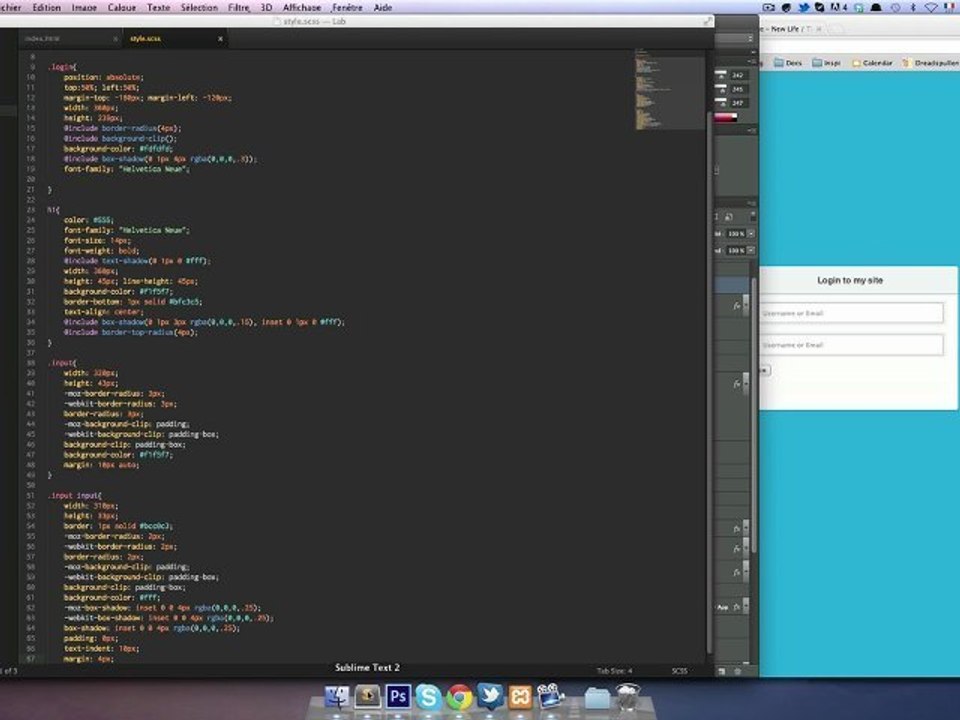960x720 pixels.
Task: Open the screen recorder dock icon
Action: [551, 696]
